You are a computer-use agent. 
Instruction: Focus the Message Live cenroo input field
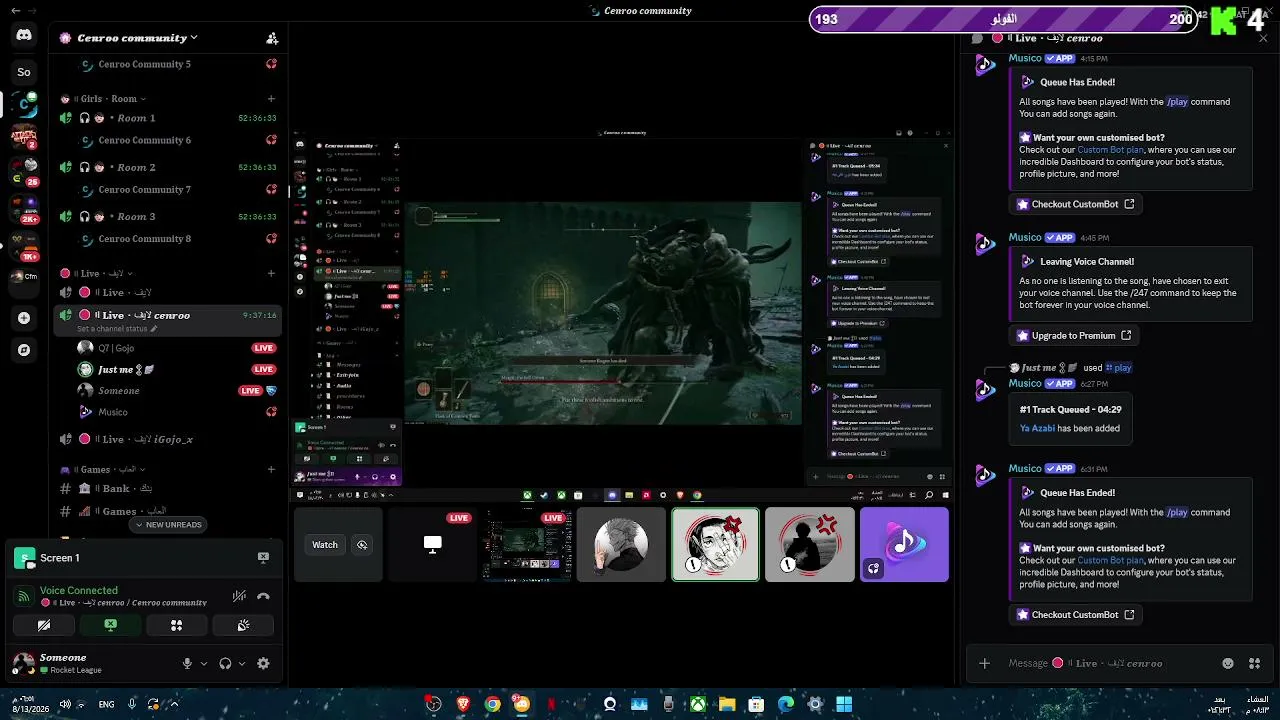[x=1110, y=663]
